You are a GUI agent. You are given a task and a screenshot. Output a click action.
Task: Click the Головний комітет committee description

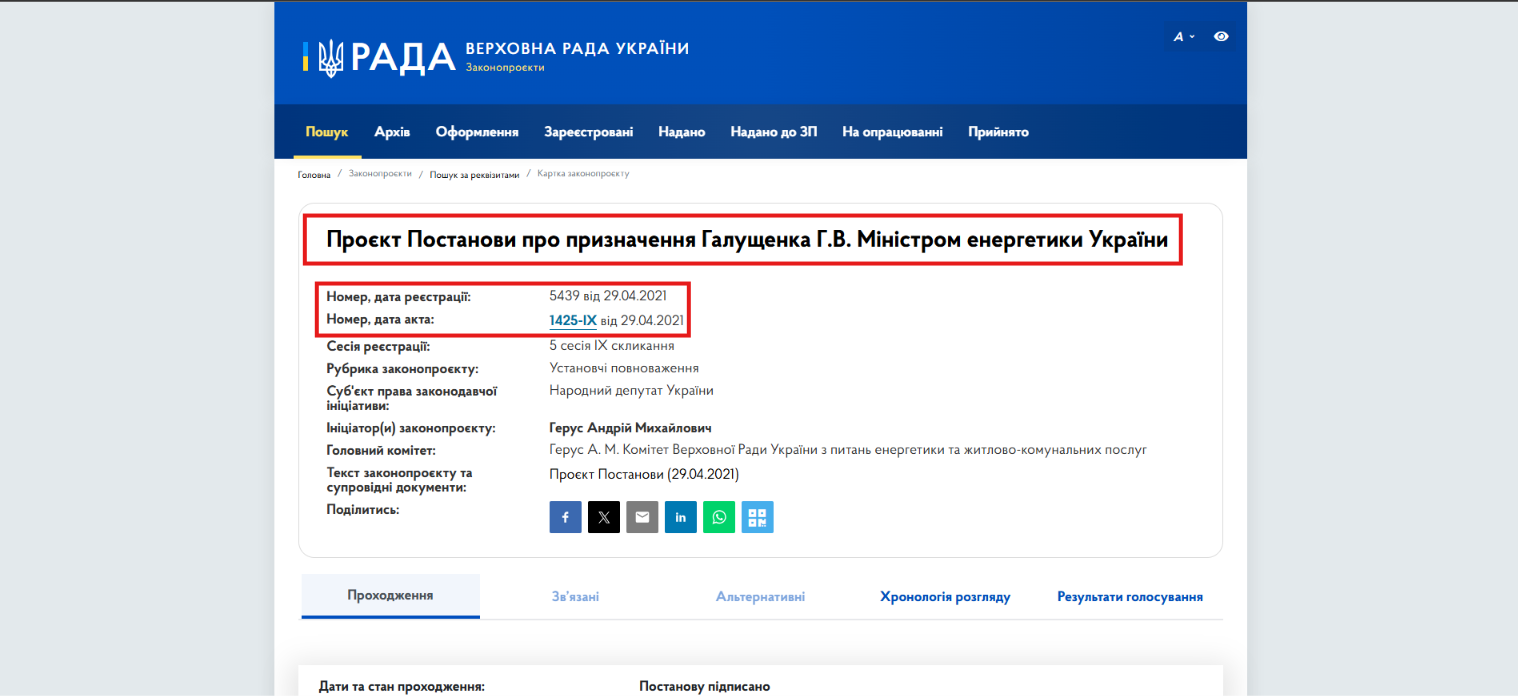848,450
